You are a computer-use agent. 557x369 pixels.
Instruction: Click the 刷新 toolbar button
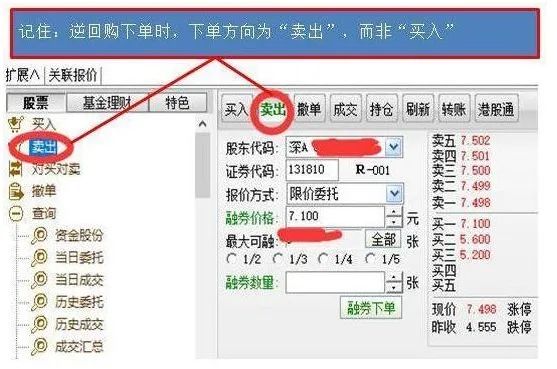click(418, 109)
